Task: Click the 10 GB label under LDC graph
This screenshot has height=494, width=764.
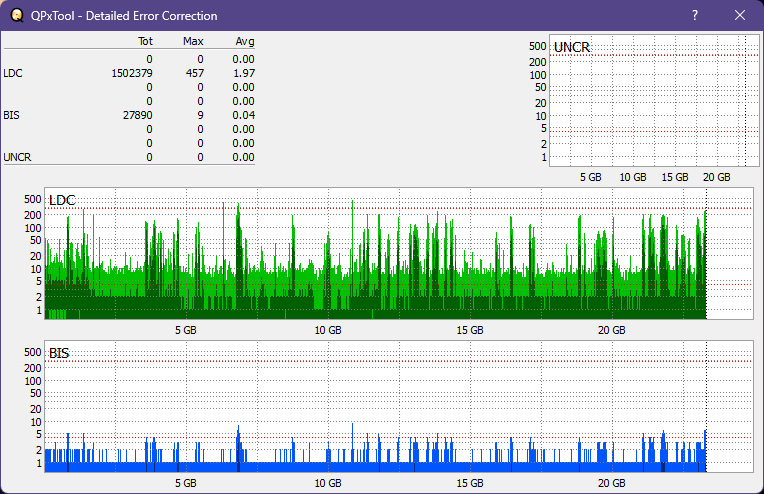Action: (328, 330)
